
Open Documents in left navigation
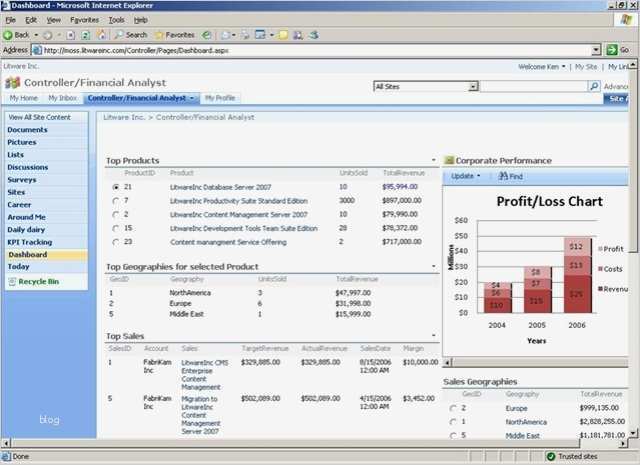click(x=27, y=129)
